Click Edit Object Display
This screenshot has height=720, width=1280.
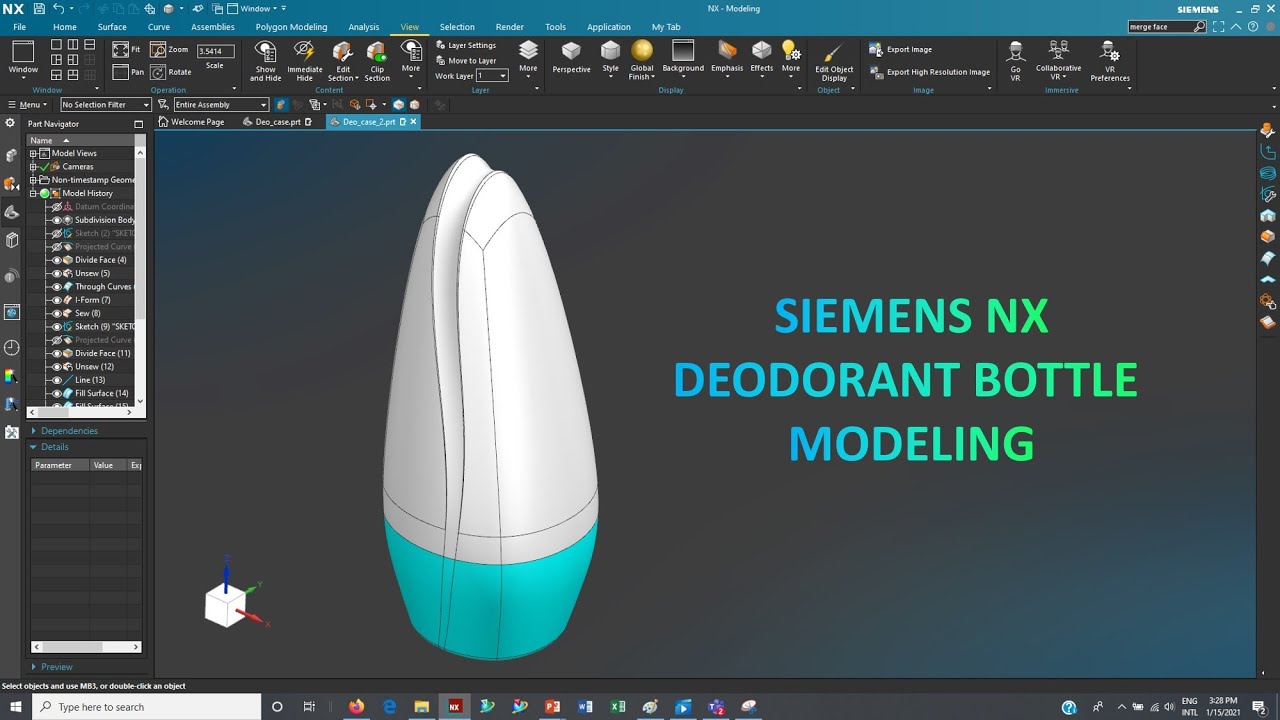pos(834,62)
